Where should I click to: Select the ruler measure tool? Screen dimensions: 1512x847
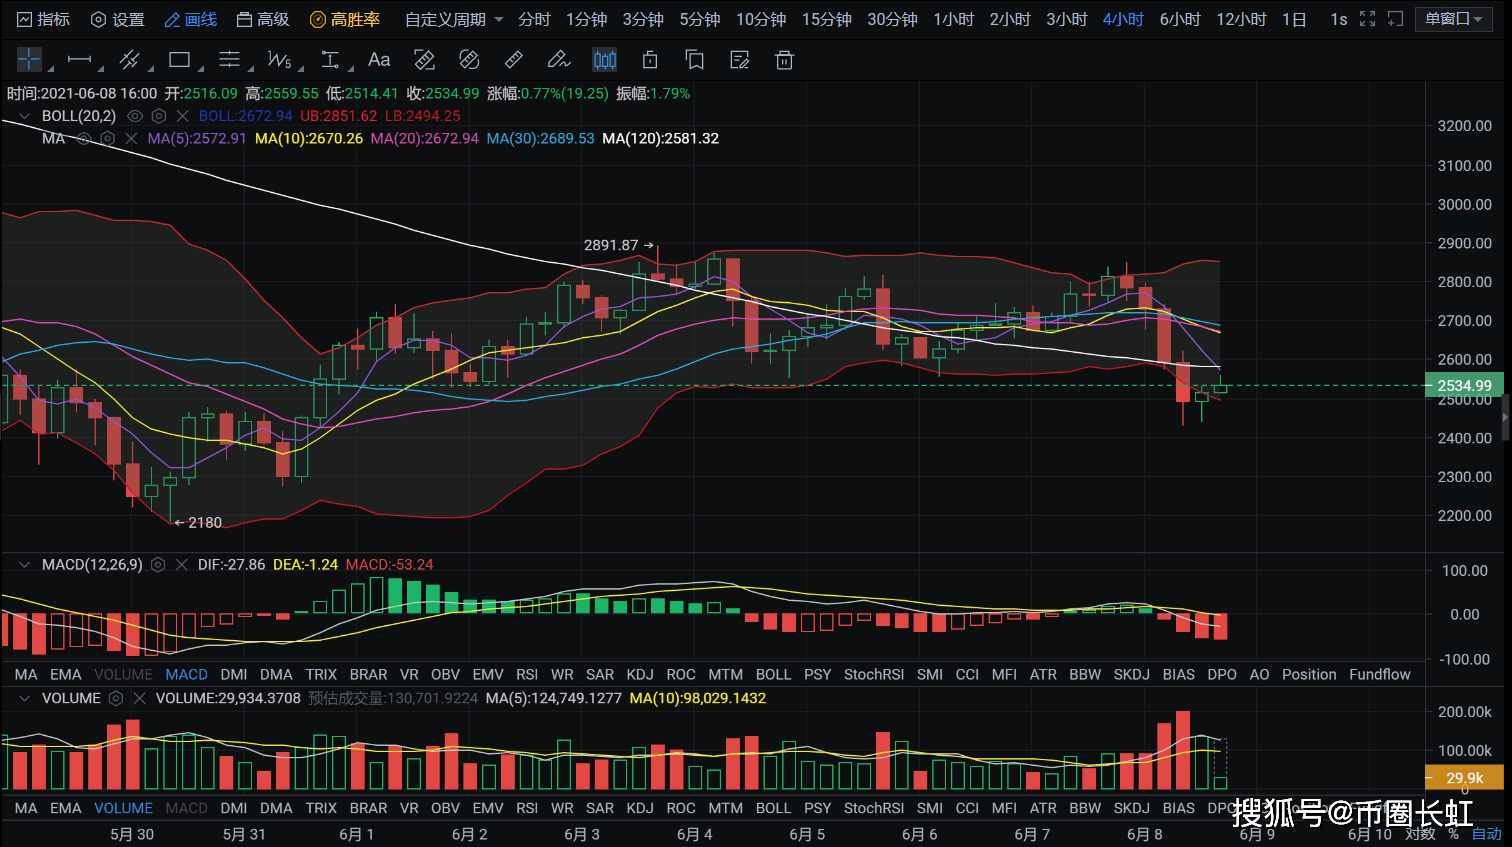514,60
